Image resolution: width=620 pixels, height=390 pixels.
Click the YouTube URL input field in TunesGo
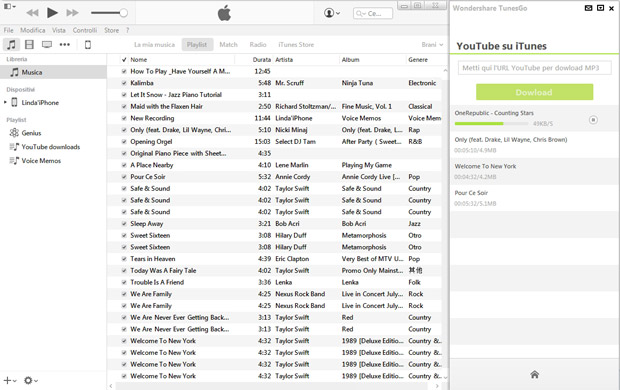pos(535,68)
